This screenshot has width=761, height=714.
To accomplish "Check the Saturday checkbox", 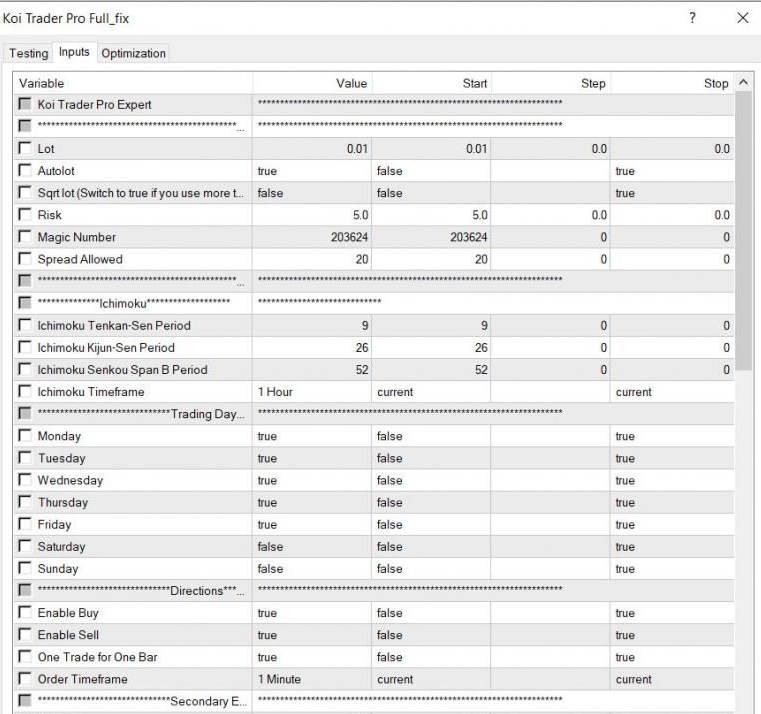I will point(25,547).
